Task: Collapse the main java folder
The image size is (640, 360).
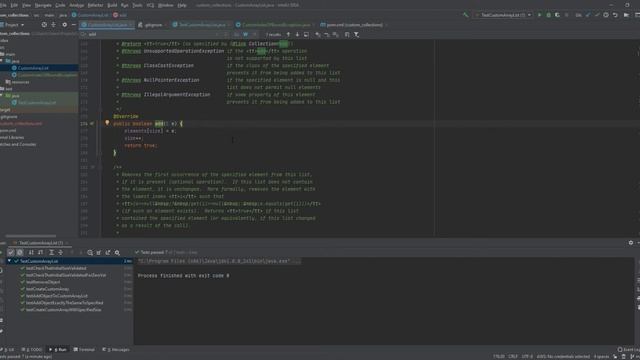Action: click(2, 61)
